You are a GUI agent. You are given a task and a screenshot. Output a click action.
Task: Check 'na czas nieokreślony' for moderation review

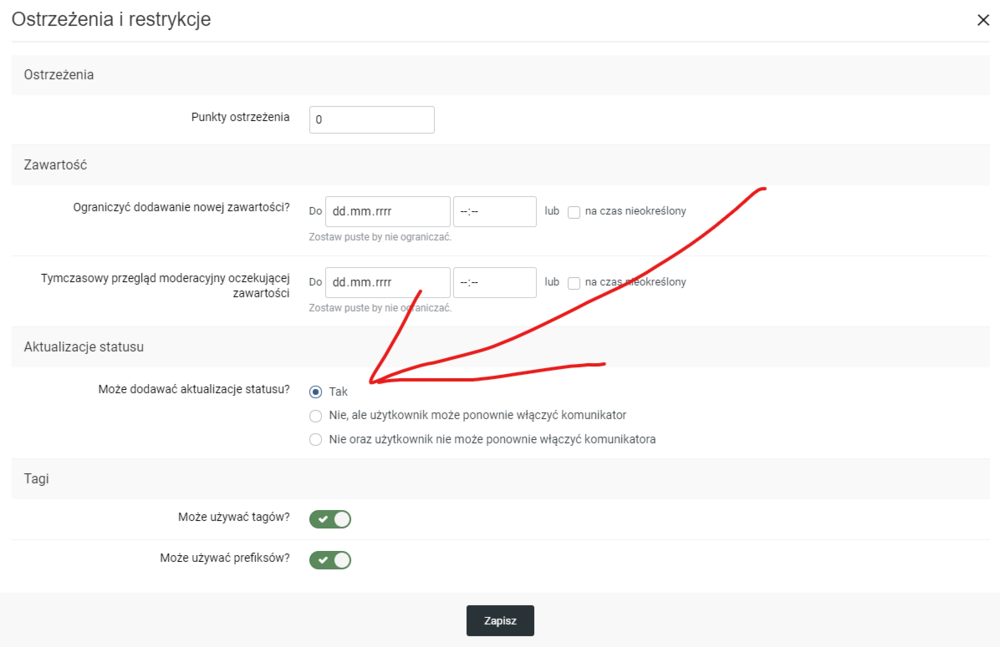click(x=574, y=283)
